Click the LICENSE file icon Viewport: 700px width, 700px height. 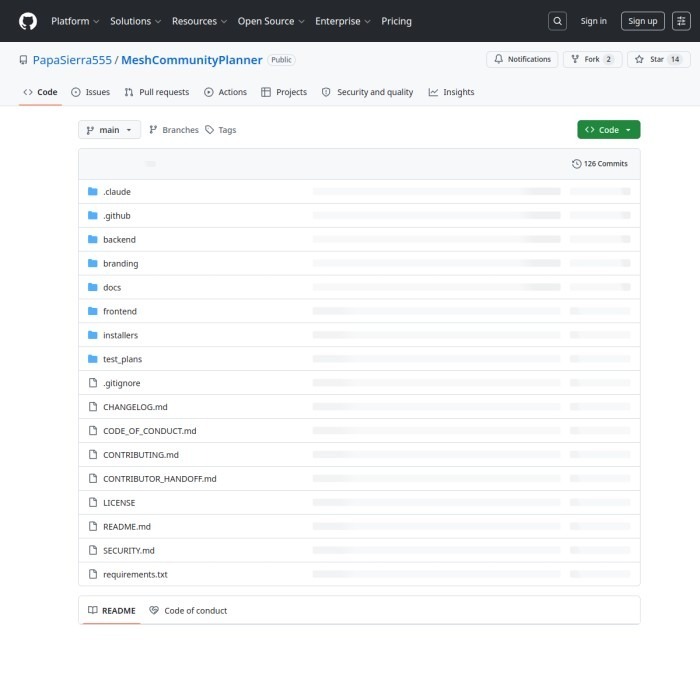tap(93, 502)
